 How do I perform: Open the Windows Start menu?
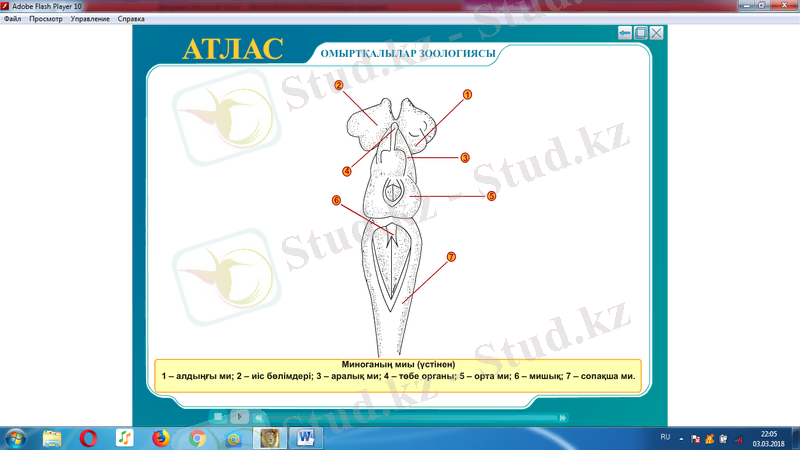coord(15,438)
